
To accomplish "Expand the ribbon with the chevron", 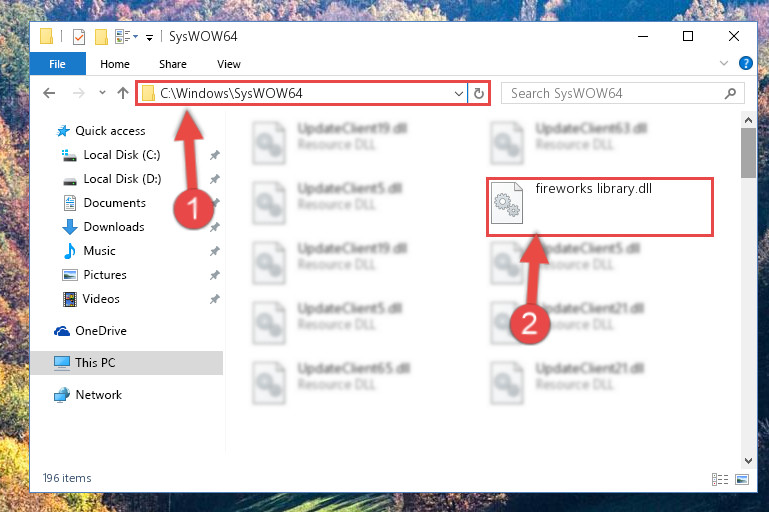I will point(723,63).
